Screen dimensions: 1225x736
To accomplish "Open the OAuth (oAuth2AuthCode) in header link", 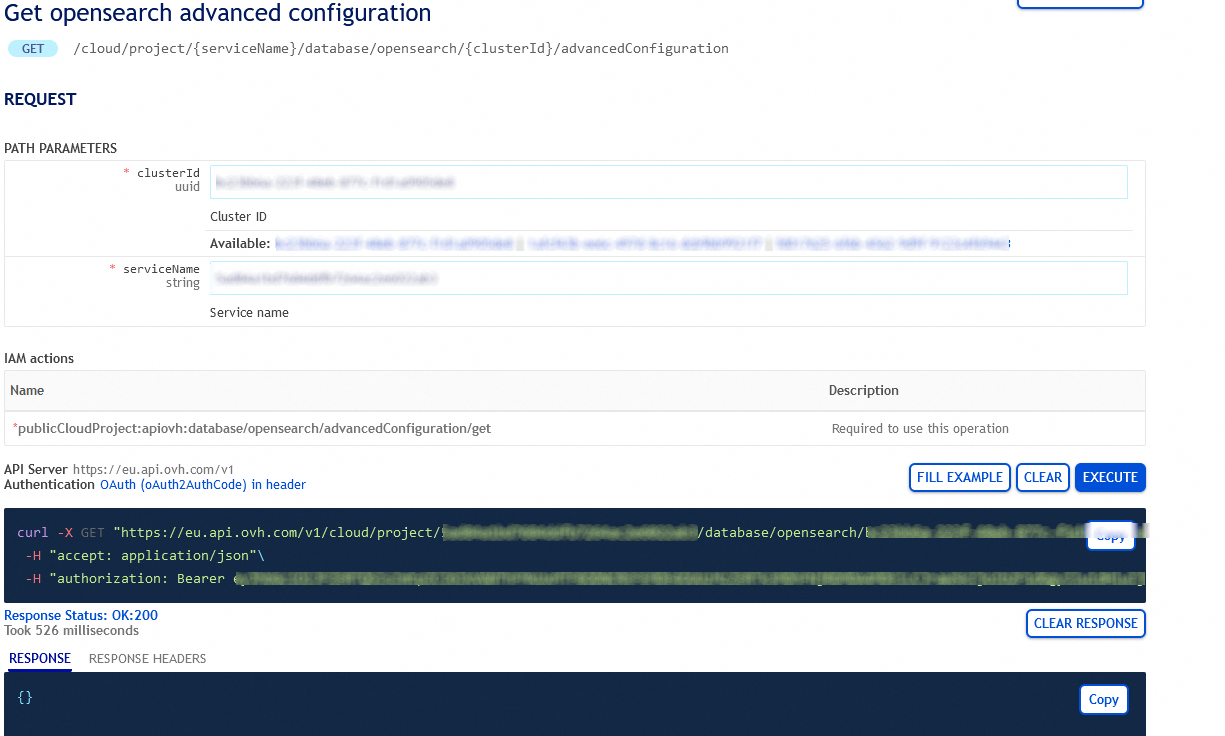I will click(x=202, y=484).
